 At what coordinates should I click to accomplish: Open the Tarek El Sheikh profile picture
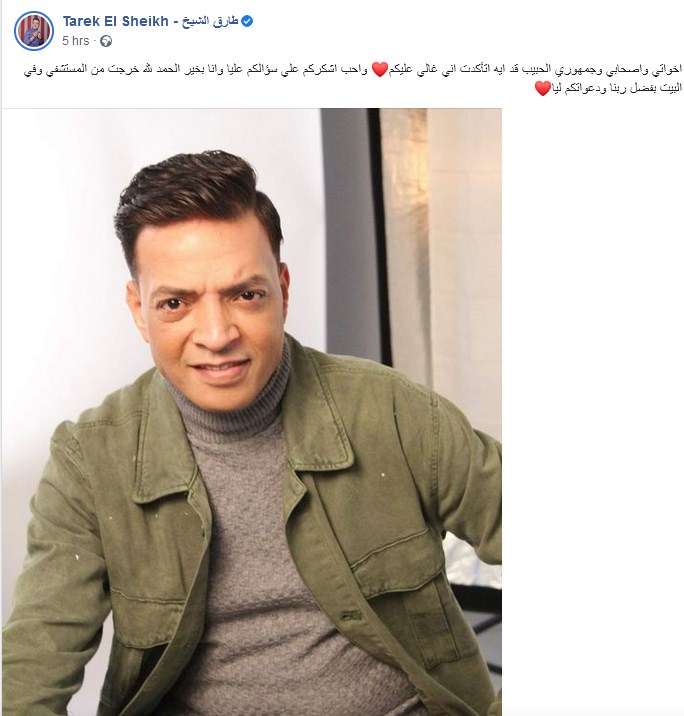pos(34,31)
